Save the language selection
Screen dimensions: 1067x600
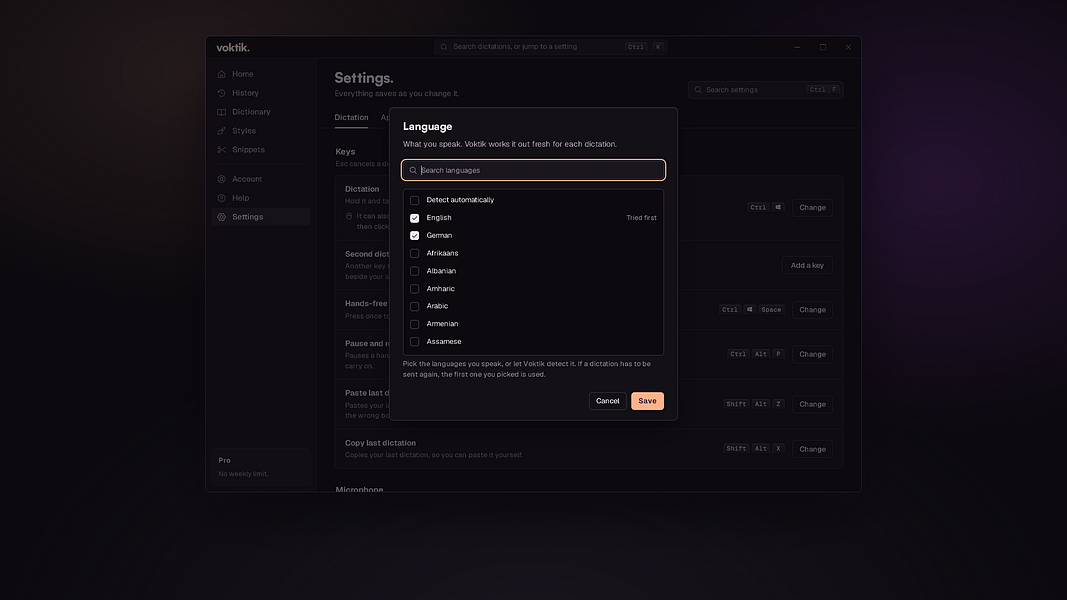pyautogui.click(x=647, y=401)
